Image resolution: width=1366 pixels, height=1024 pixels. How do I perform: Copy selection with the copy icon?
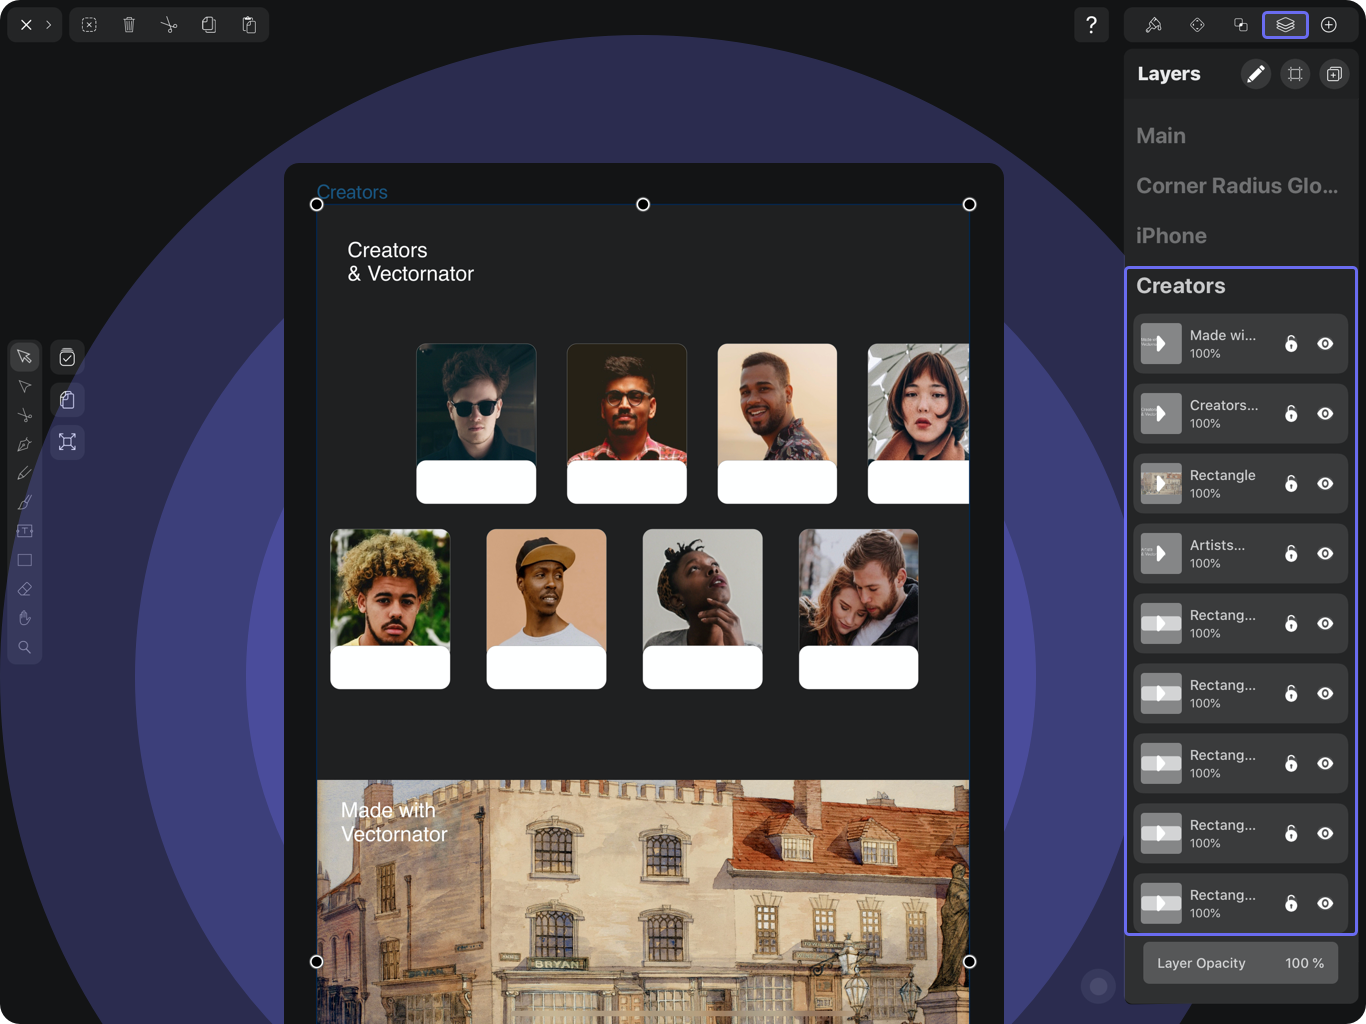[209, 25]
